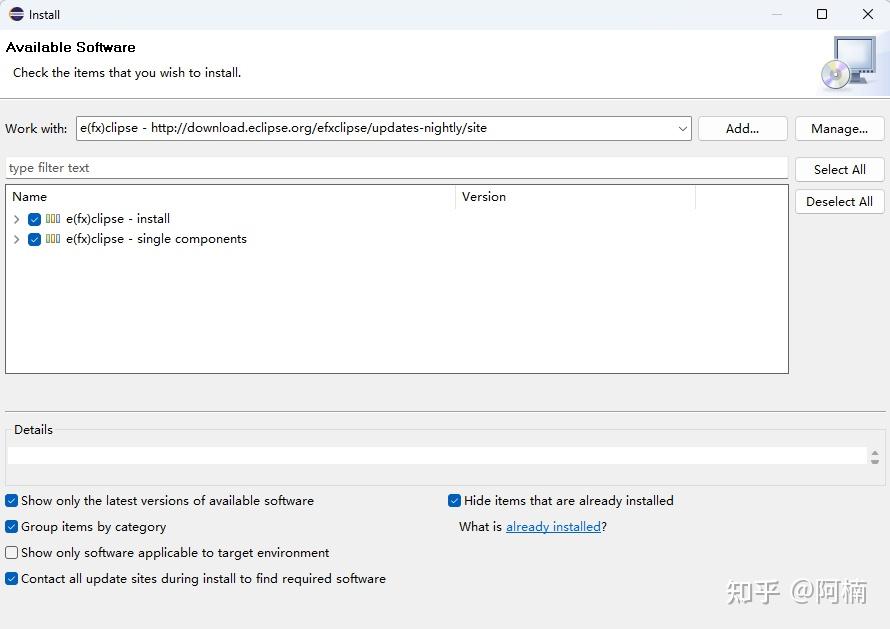Expand e(fx)clipse - single components node

pos(17,239)
